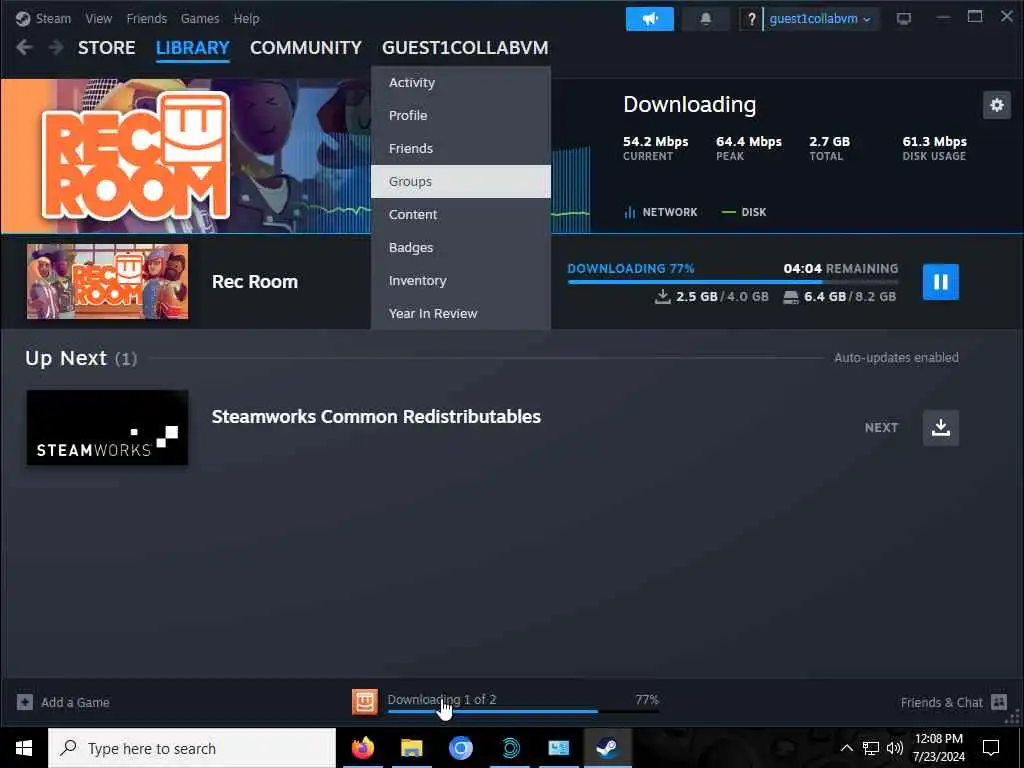Click the Rec Room banner artwork

pos(185,155)
